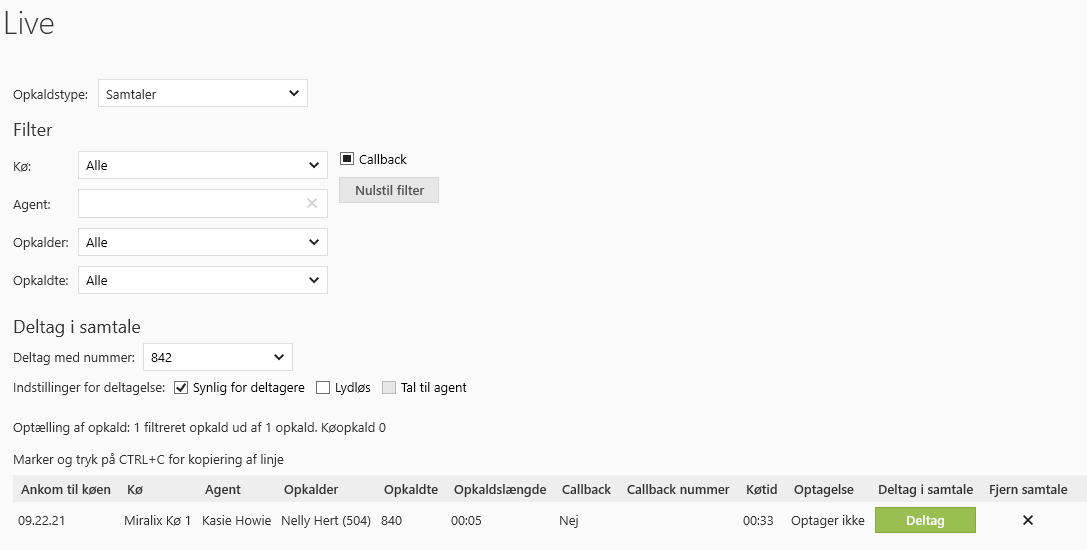The height and width of the screenshot is (550, 1087).
Task: Enable the Lydløs checkbox
Action: point(323,387)
